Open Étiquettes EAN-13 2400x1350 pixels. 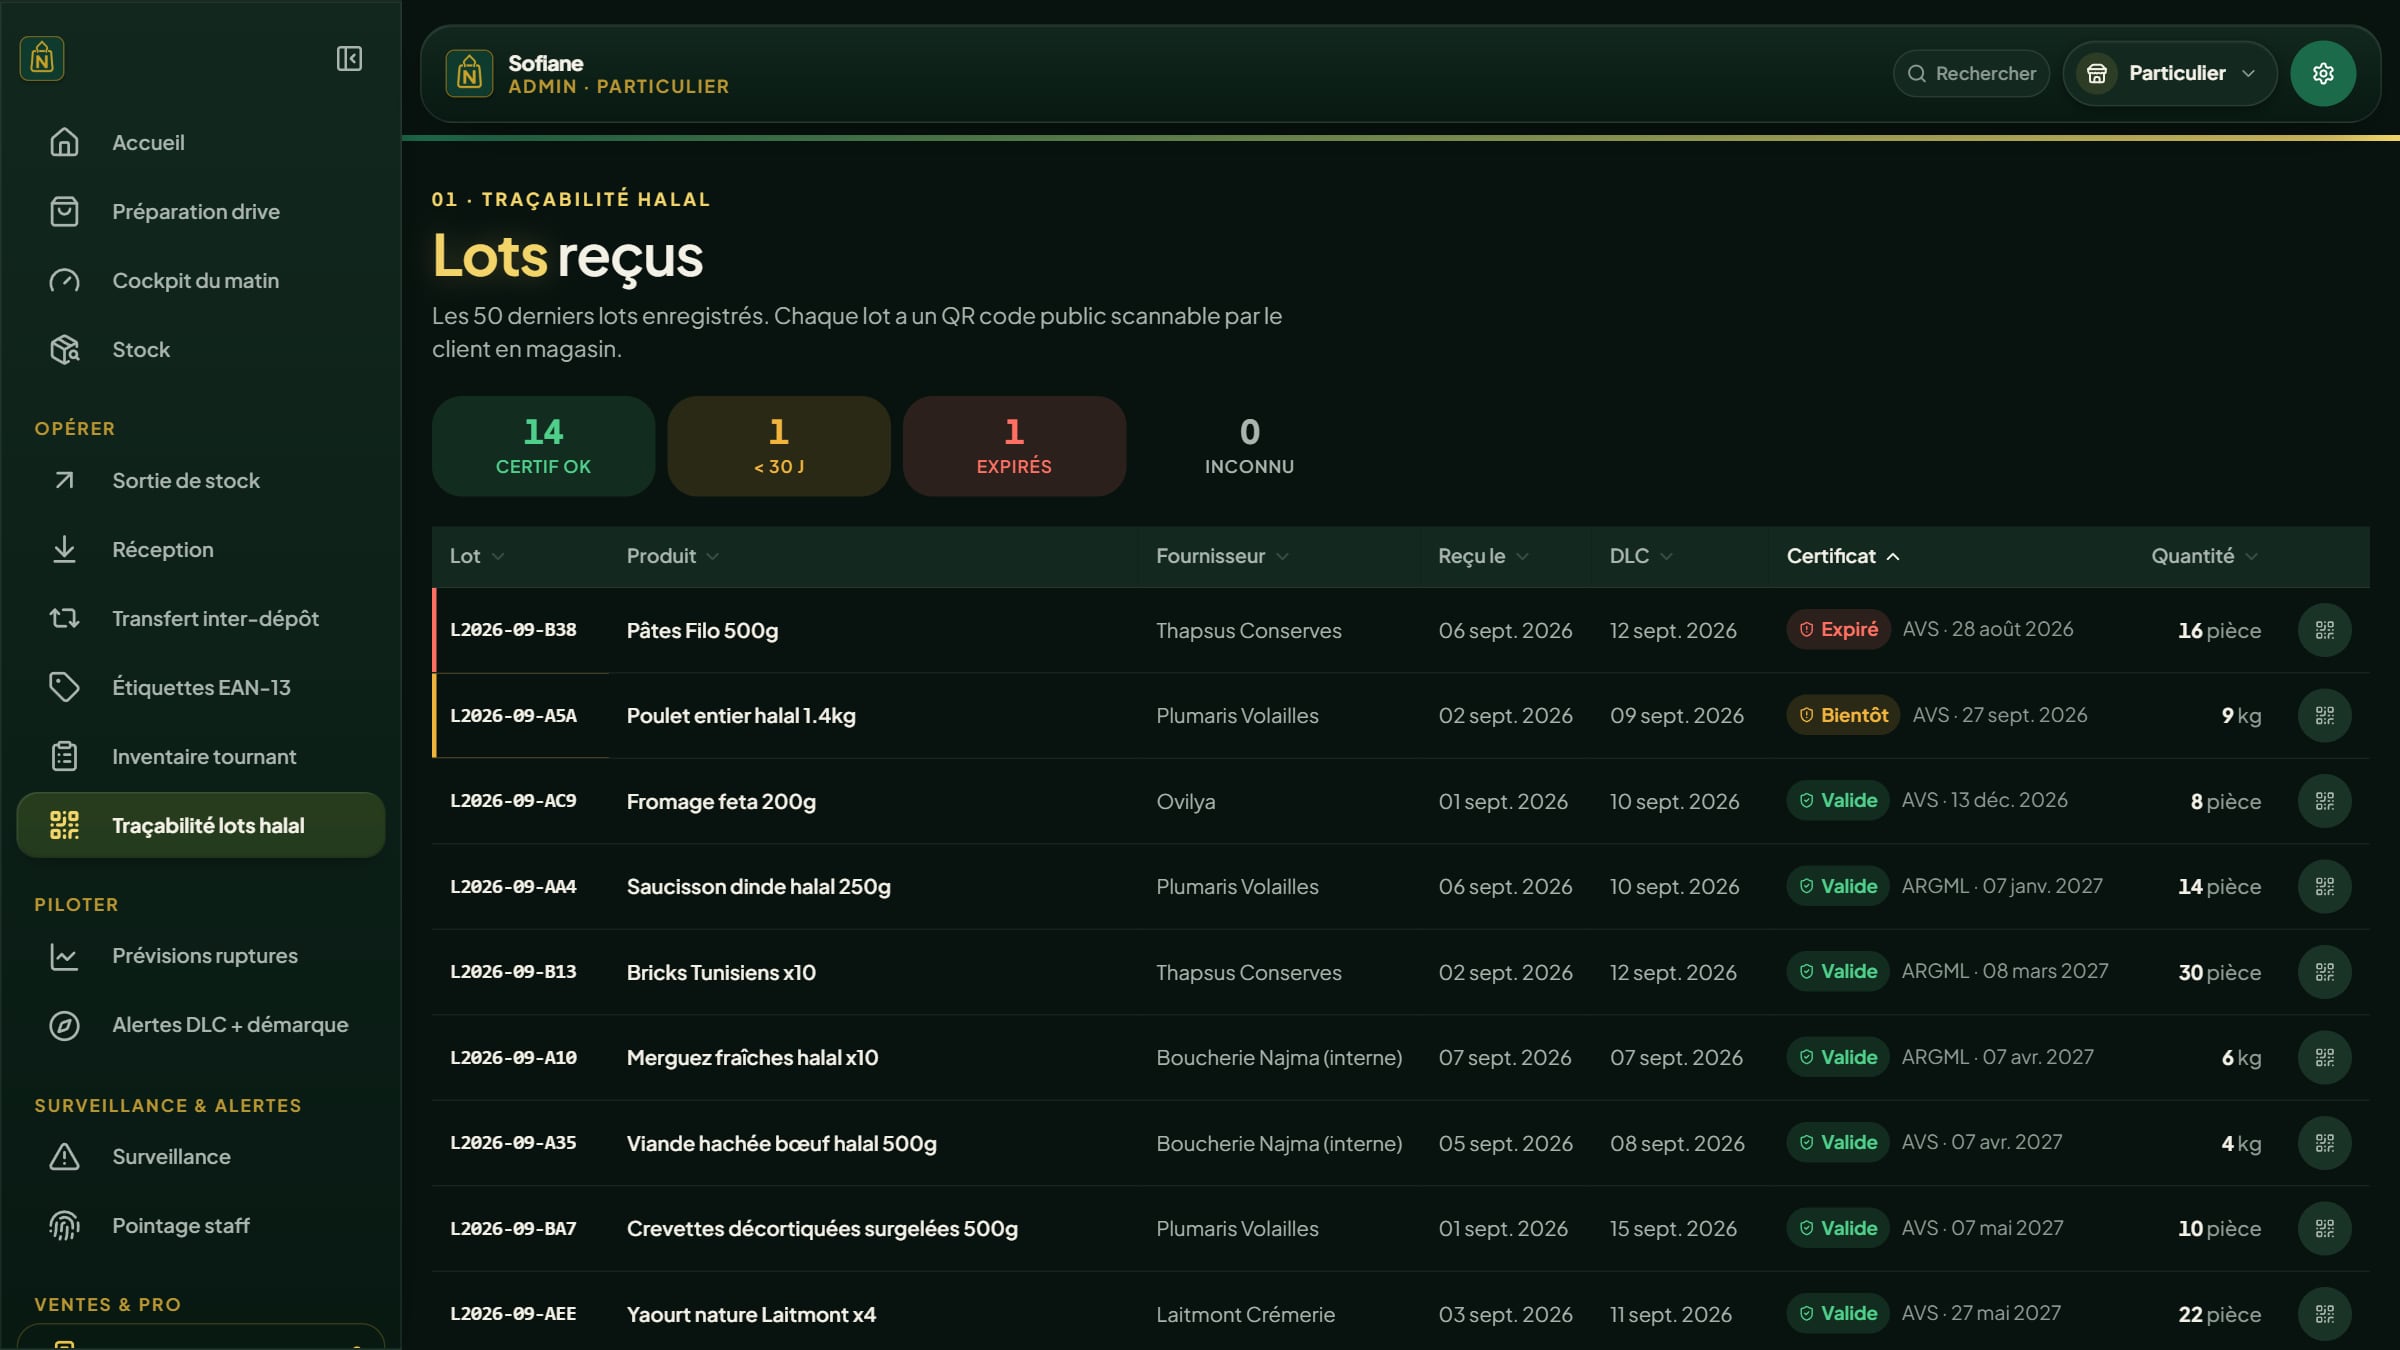201,688
